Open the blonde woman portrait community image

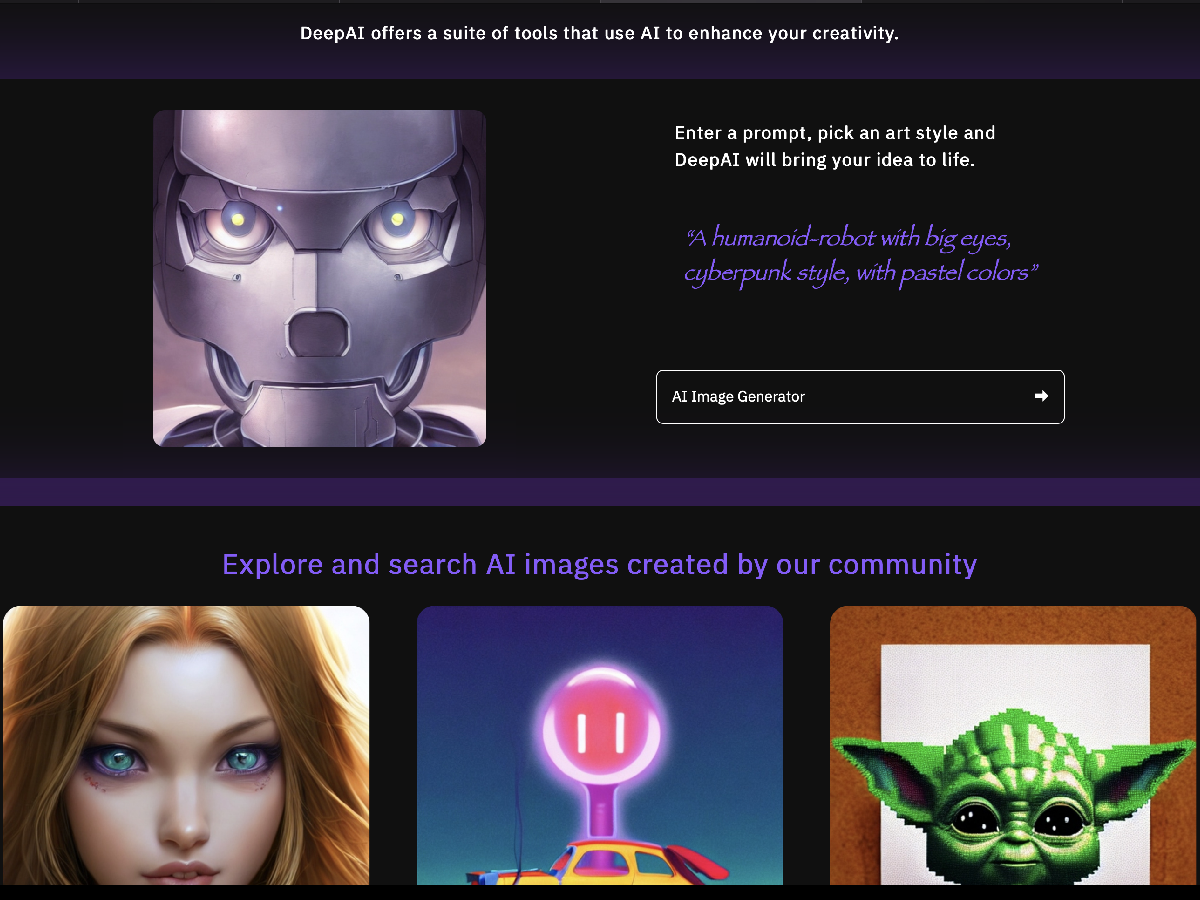point(186,745)
